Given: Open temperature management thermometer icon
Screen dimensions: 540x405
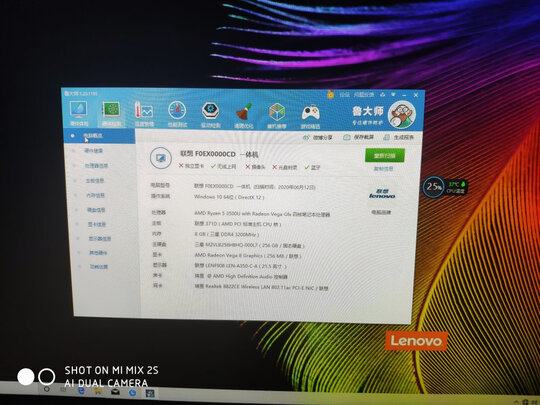Looking at the screenshot, I should (144, 110).
